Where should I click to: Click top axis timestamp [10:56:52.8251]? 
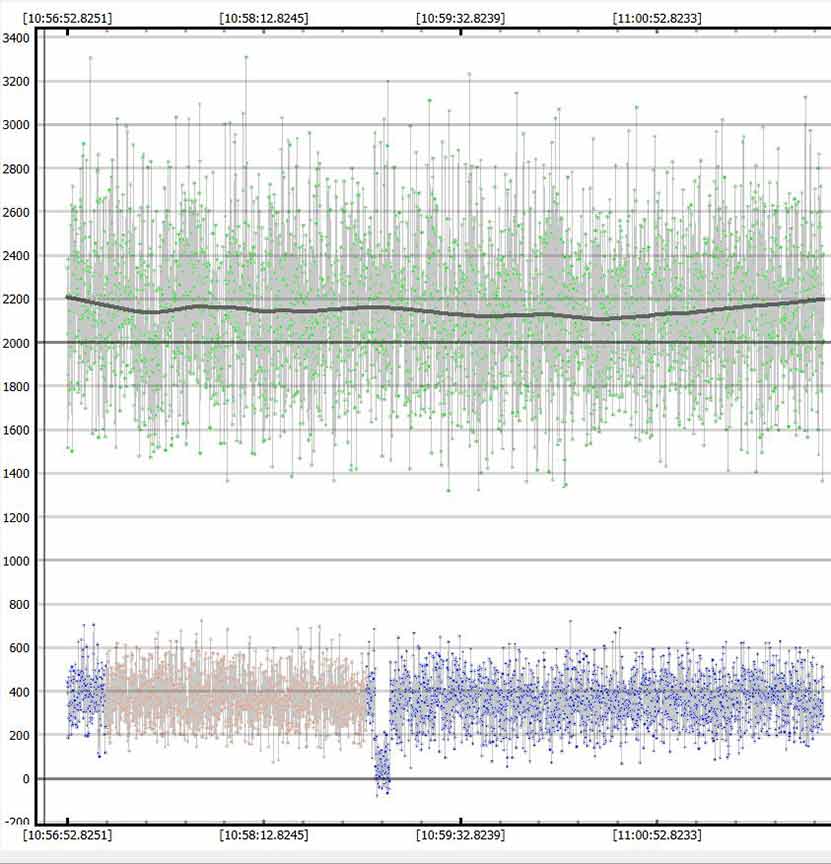pyautogui.click(x=67, y=18)
